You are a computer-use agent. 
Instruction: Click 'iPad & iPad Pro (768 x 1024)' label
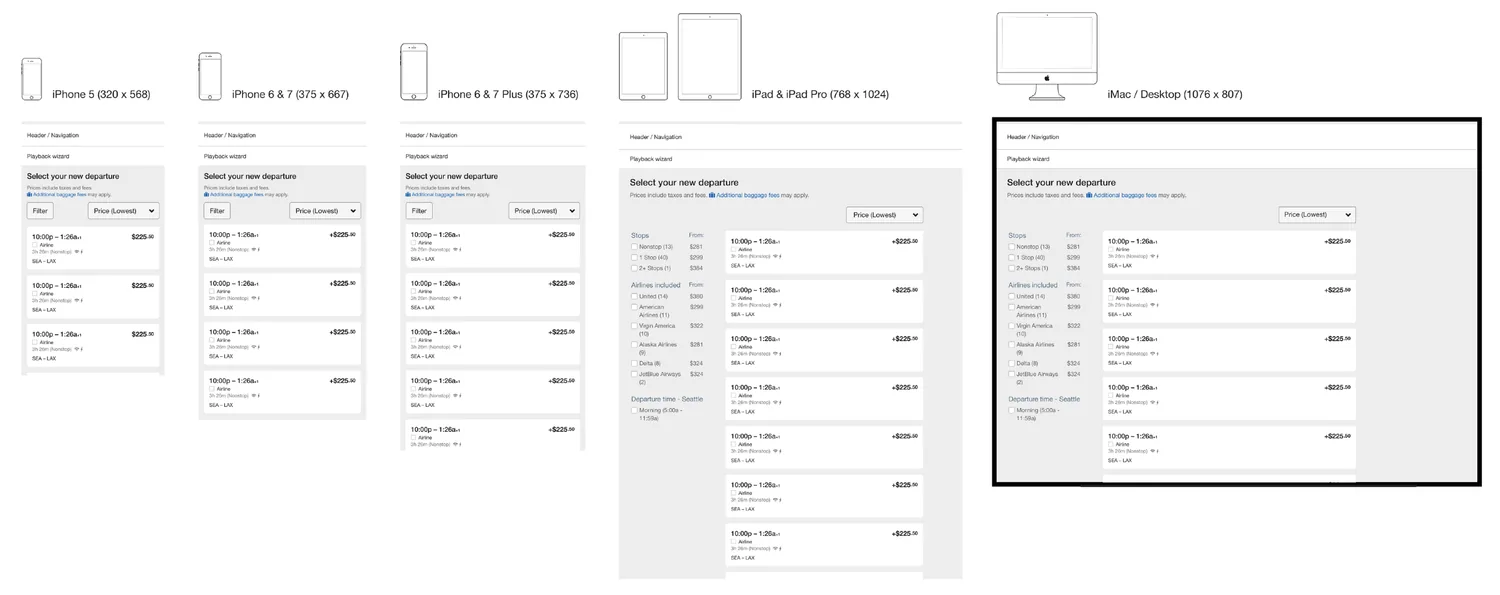(x=820, y=94)
